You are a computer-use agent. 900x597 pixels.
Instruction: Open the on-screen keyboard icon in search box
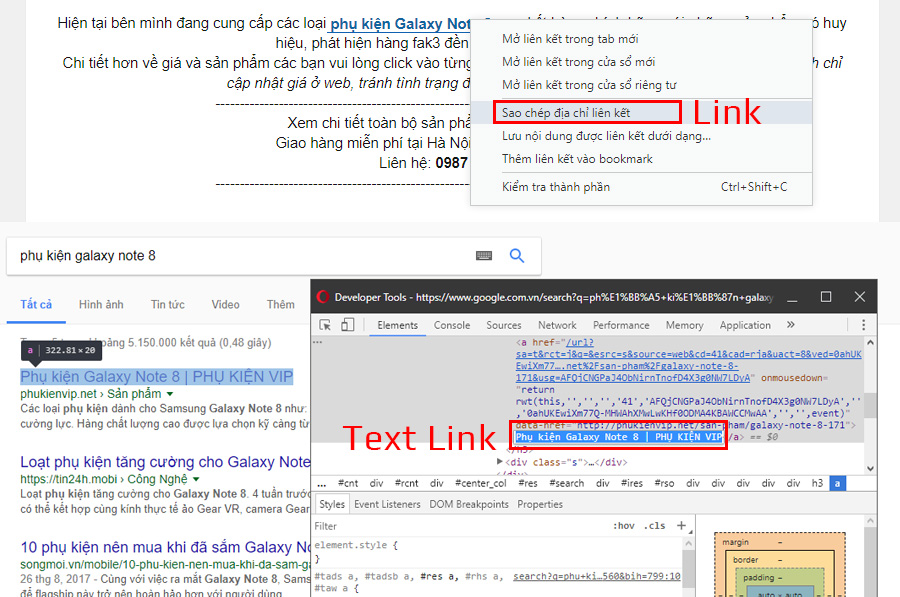[x=484, y=255]
